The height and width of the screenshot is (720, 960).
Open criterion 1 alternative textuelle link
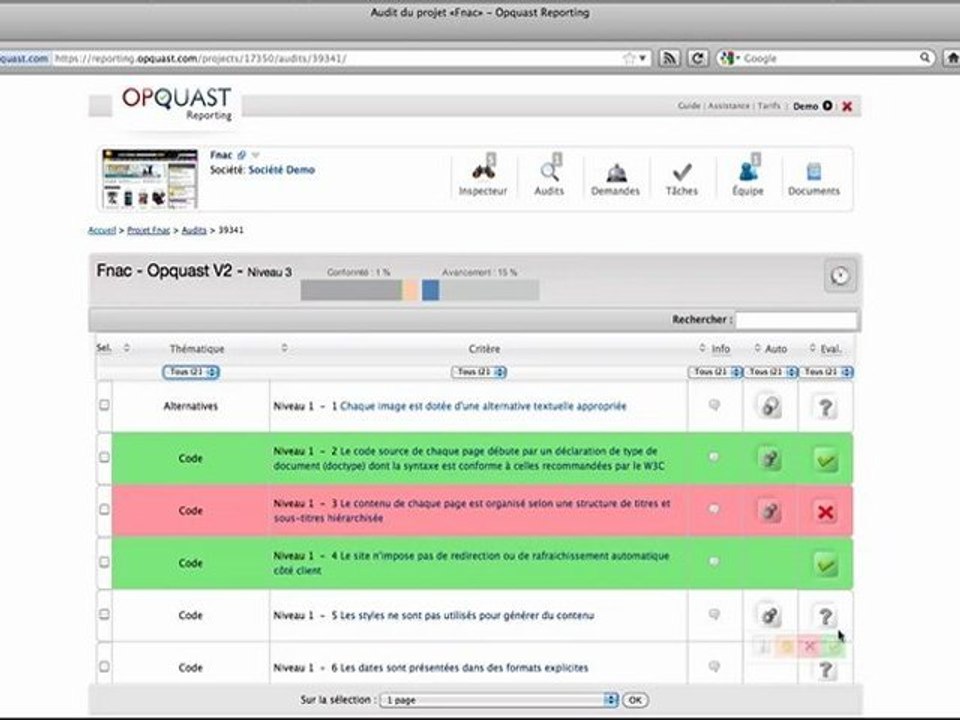[483, 406]
